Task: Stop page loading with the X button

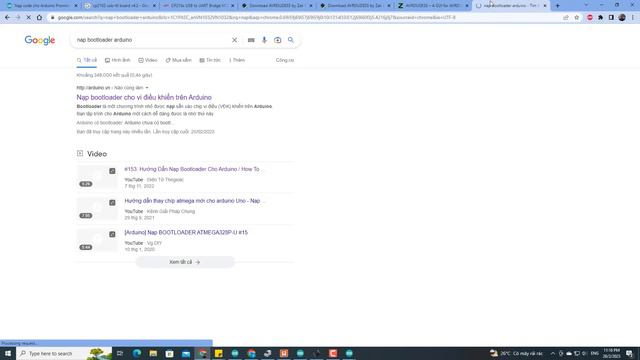Action: (29, 18)
